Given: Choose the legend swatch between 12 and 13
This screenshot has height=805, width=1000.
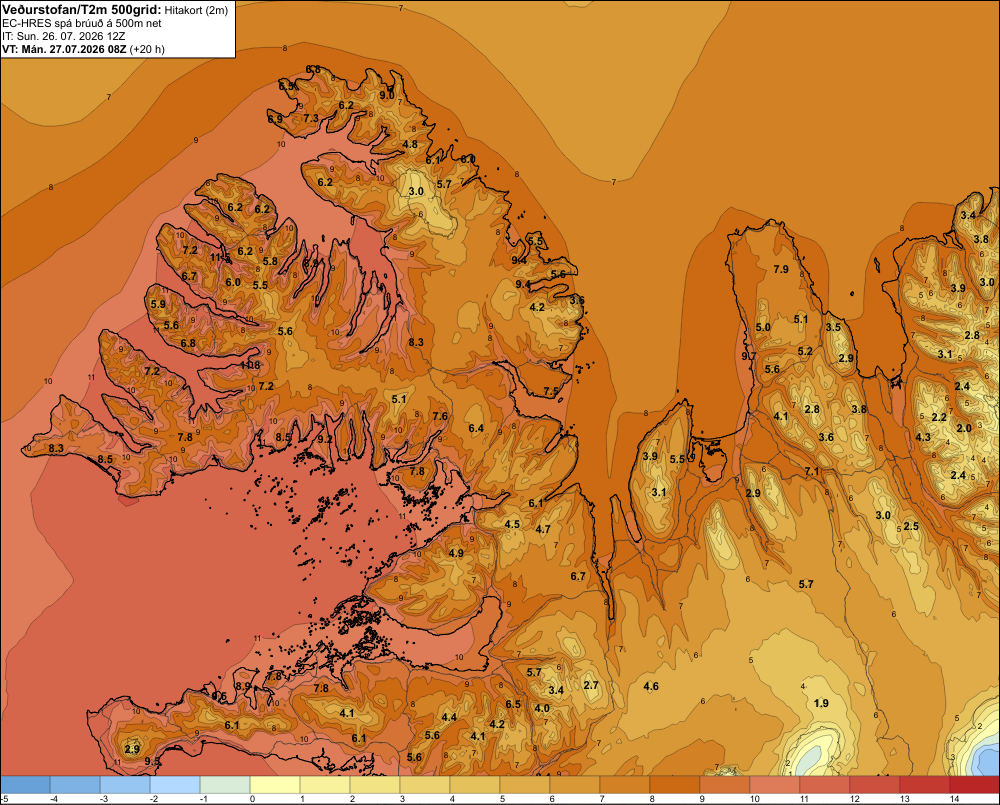Looking at the screenshot, I should 874,785.
